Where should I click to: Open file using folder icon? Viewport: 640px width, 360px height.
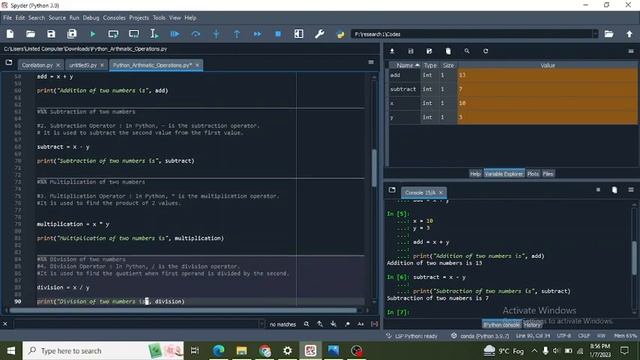pos(31,34)
